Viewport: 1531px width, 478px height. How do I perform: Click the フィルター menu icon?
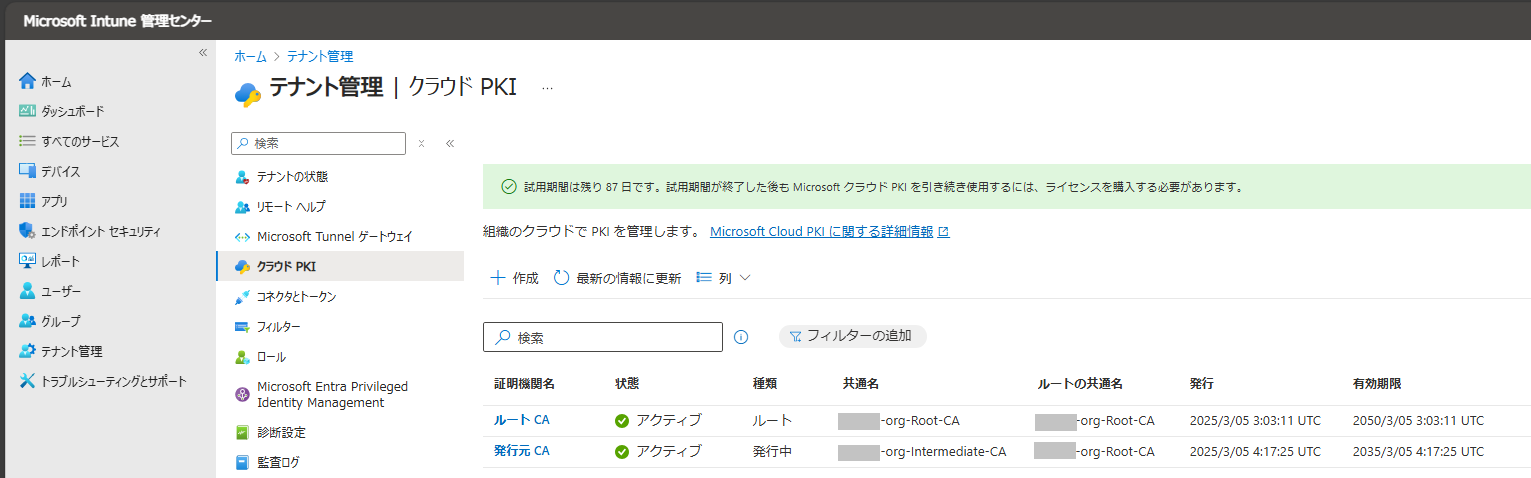241,327
